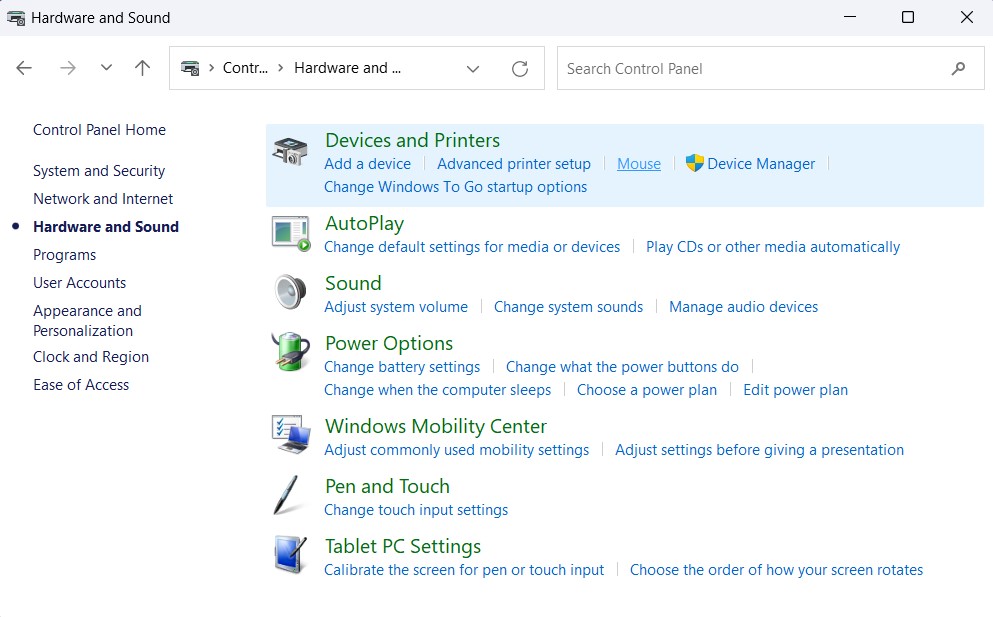Click 'Change system sounds'

pos(568,307)
